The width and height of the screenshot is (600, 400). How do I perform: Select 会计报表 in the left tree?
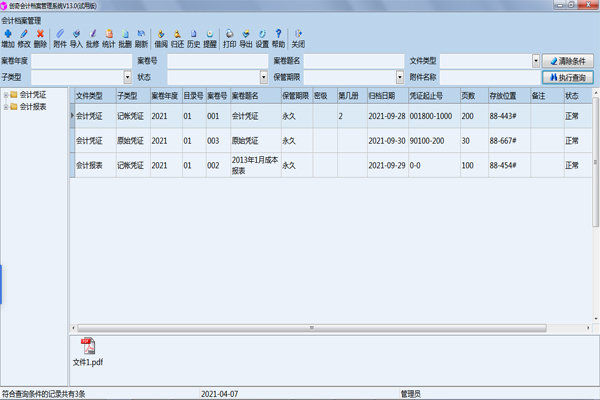tap(33, 106)
